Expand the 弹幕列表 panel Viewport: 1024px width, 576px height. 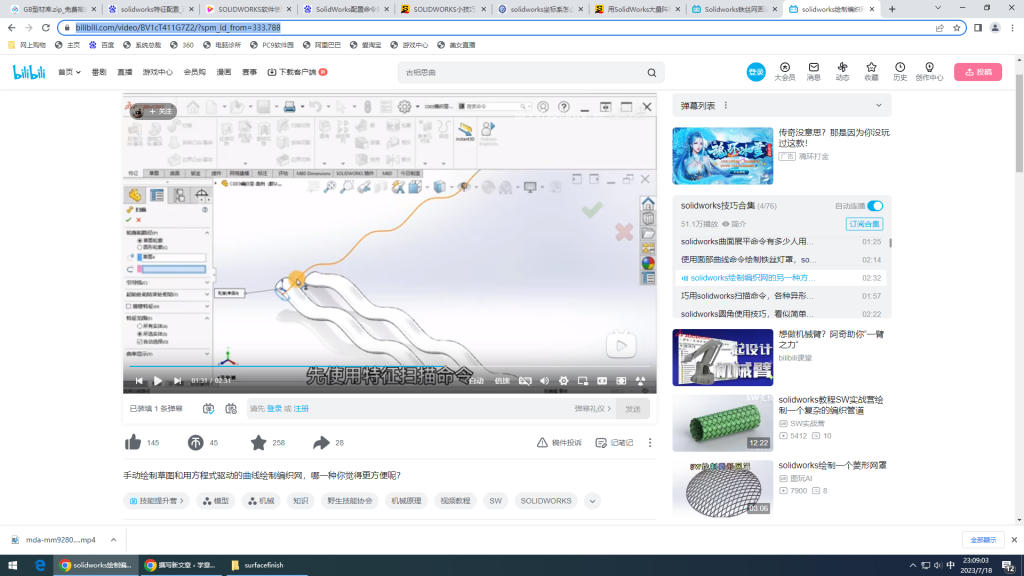(878, 105)
